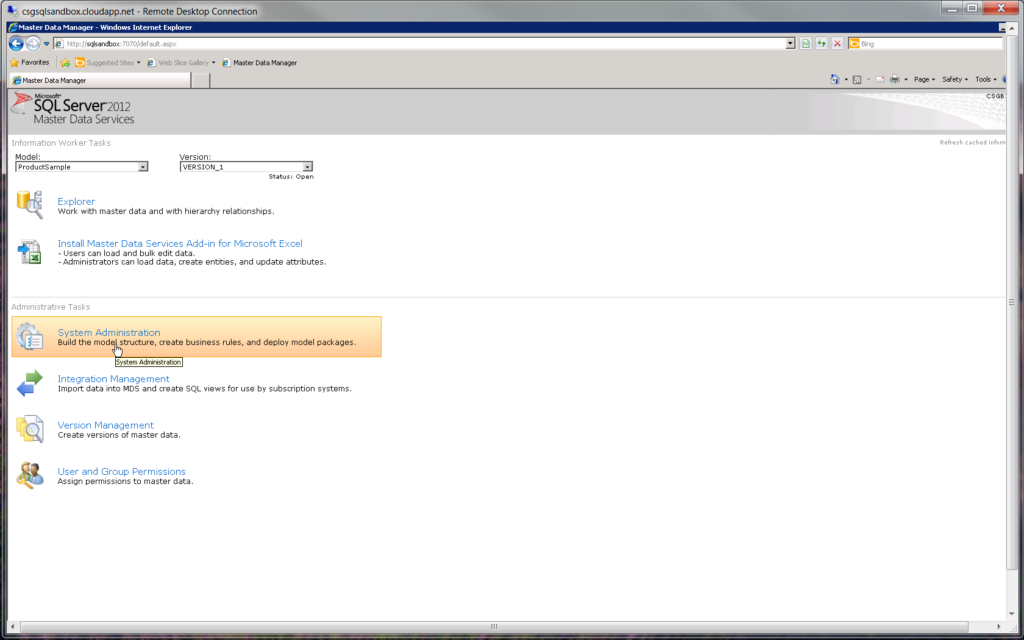The width and height of the screenshot is (1024, 640).
Task: Open the Safety menu dropdown
Action: [x=954, y=79]
